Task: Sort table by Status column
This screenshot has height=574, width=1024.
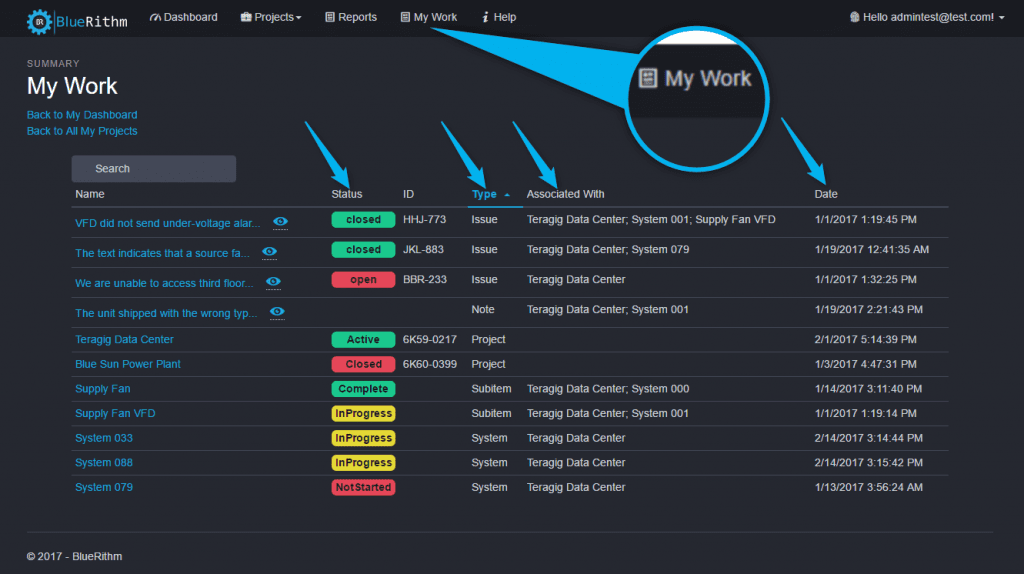Action: (x=346, y=194)
